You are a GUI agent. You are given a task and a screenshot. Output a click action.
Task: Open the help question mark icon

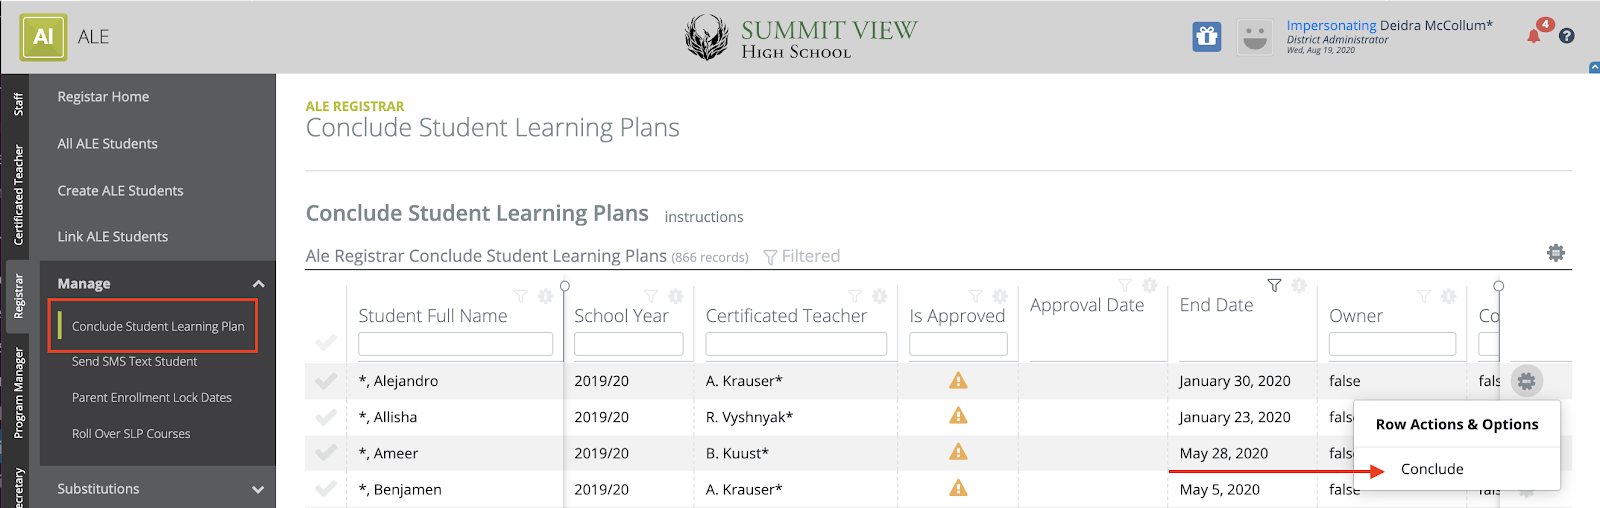click(1567, 36)
